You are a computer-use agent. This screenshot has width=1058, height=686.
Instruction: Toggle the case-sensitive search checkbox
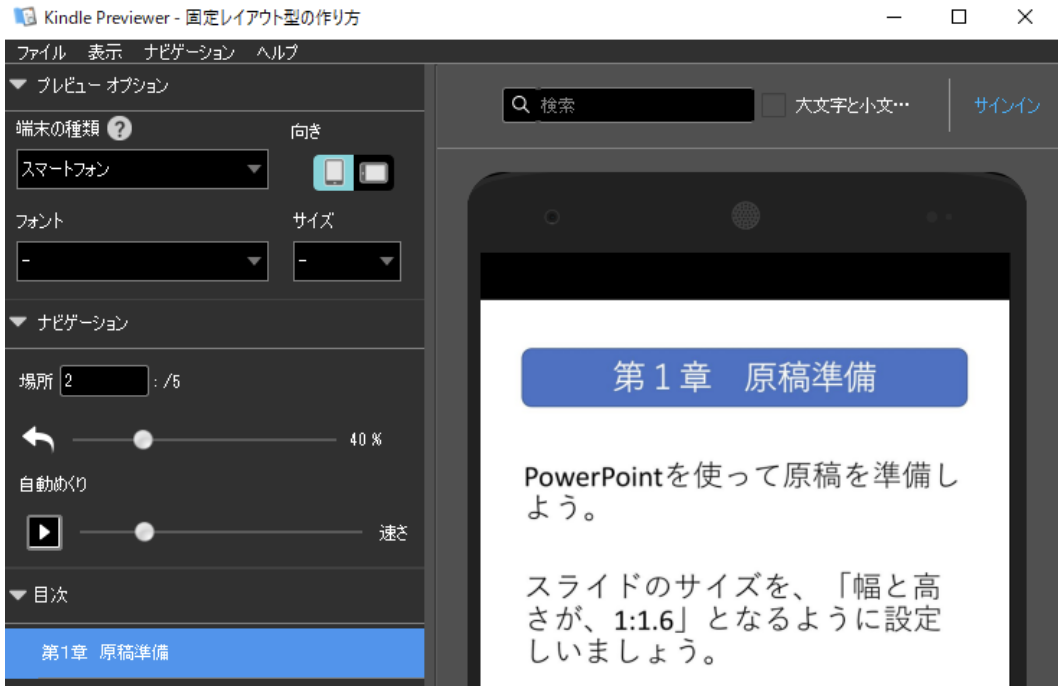773,105
